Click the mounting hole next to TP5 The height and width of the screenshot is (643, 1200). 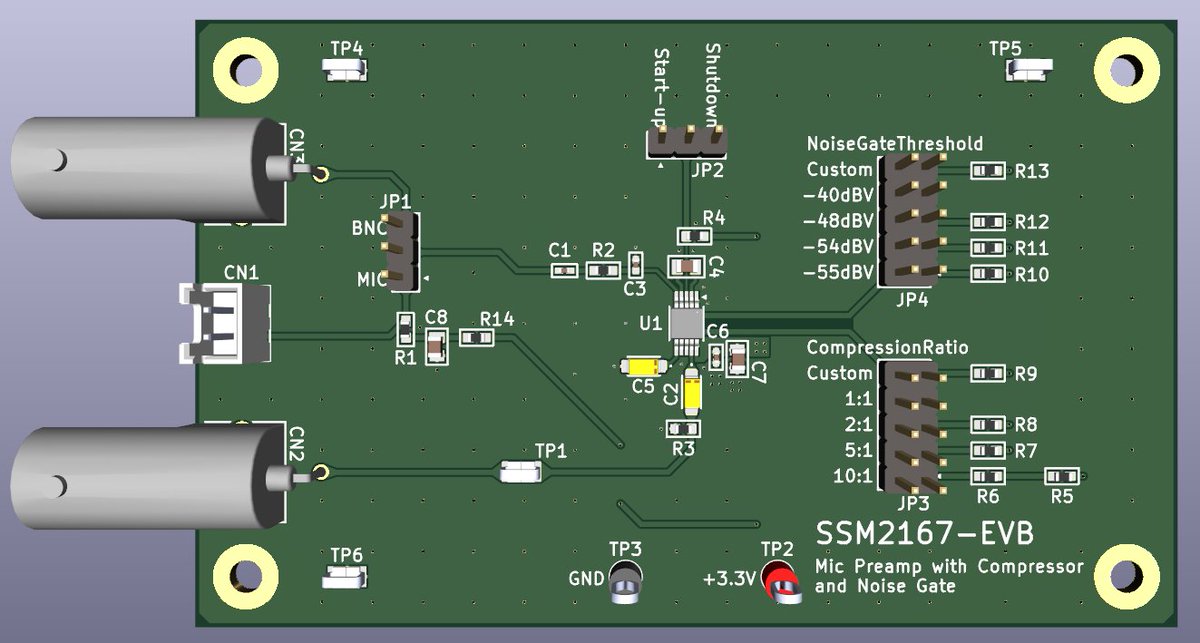pyautogui.click(x=1128, y=68)
